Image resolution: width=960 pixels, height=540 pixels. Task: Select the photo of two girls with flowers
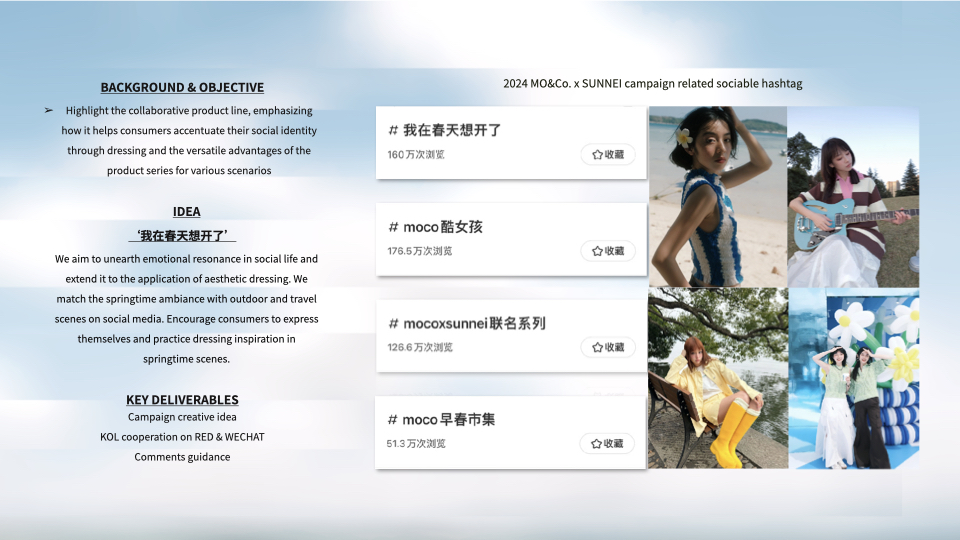(852, 378)
